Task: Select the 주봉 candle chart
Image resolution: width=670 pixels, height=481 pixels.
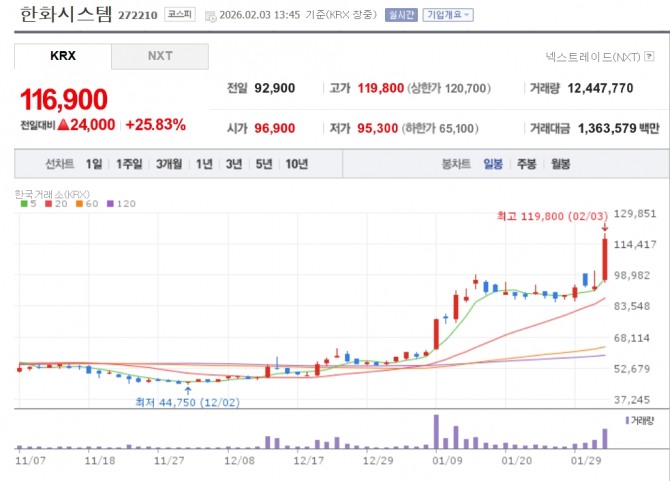Action: [x=526, y=164]
